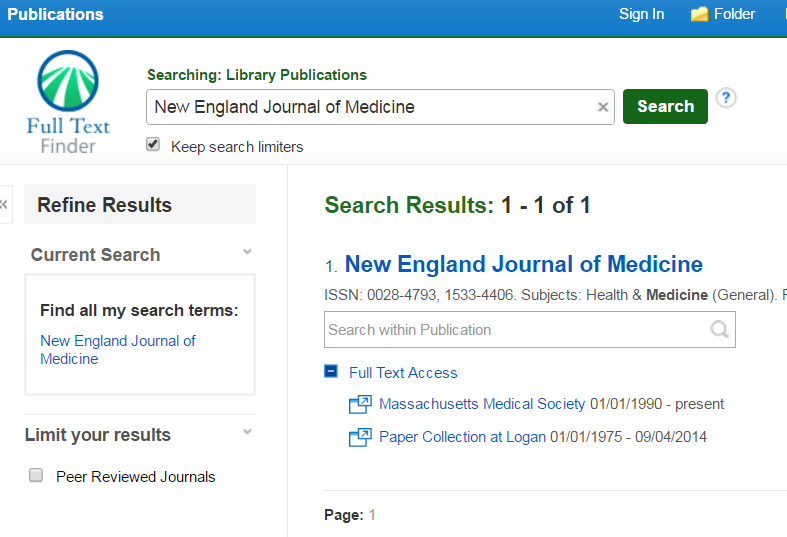
Task: Click the Limit your results heading text
Action: click(98, 435)
